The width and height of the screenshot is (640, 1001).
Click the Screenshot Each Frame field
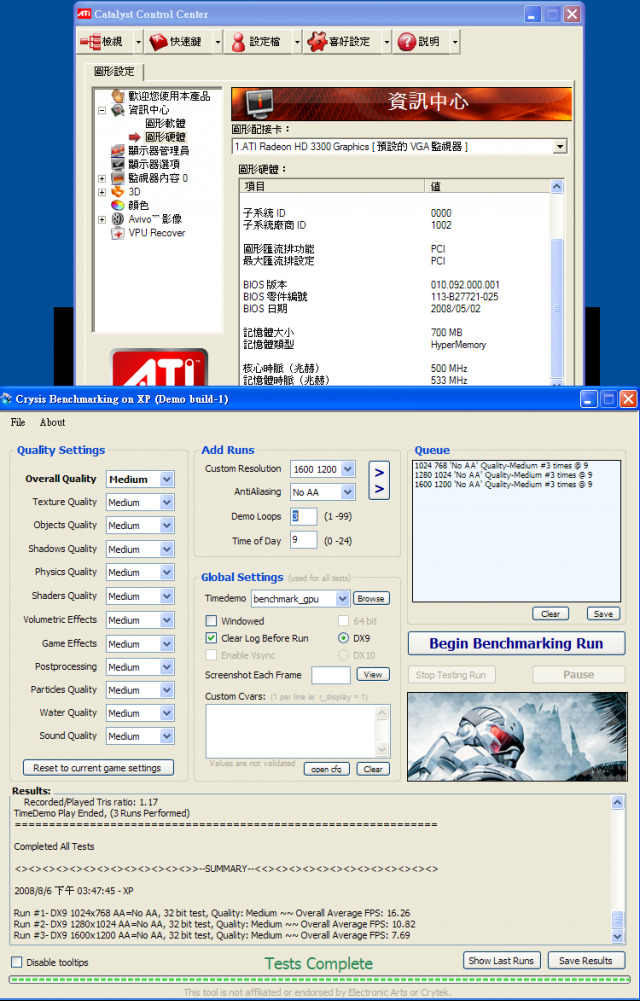click(331, 675)
